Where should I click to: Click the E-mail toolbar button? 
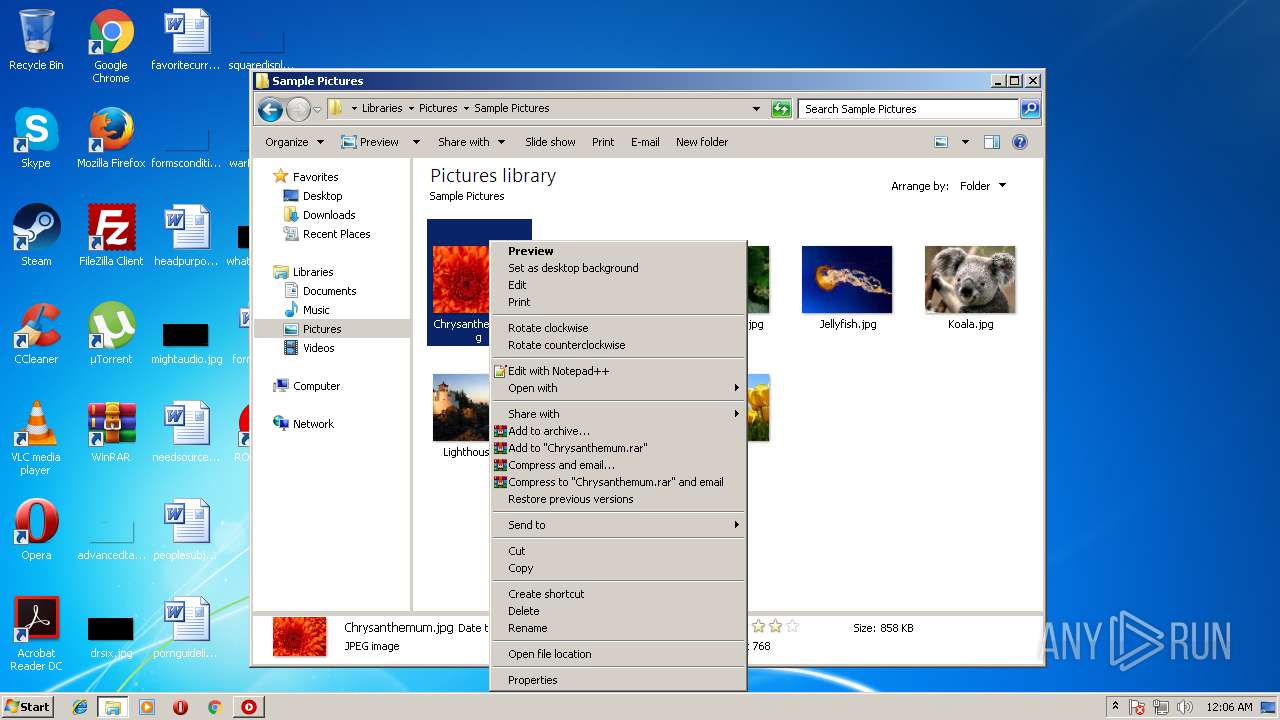pos(645,142)
